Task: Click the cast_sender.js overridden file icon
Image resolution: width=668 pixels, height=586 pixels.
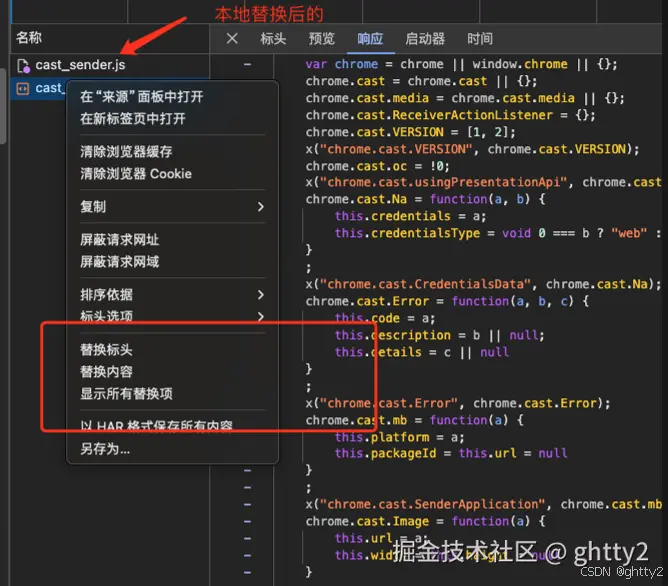Action: coord(23,66)
